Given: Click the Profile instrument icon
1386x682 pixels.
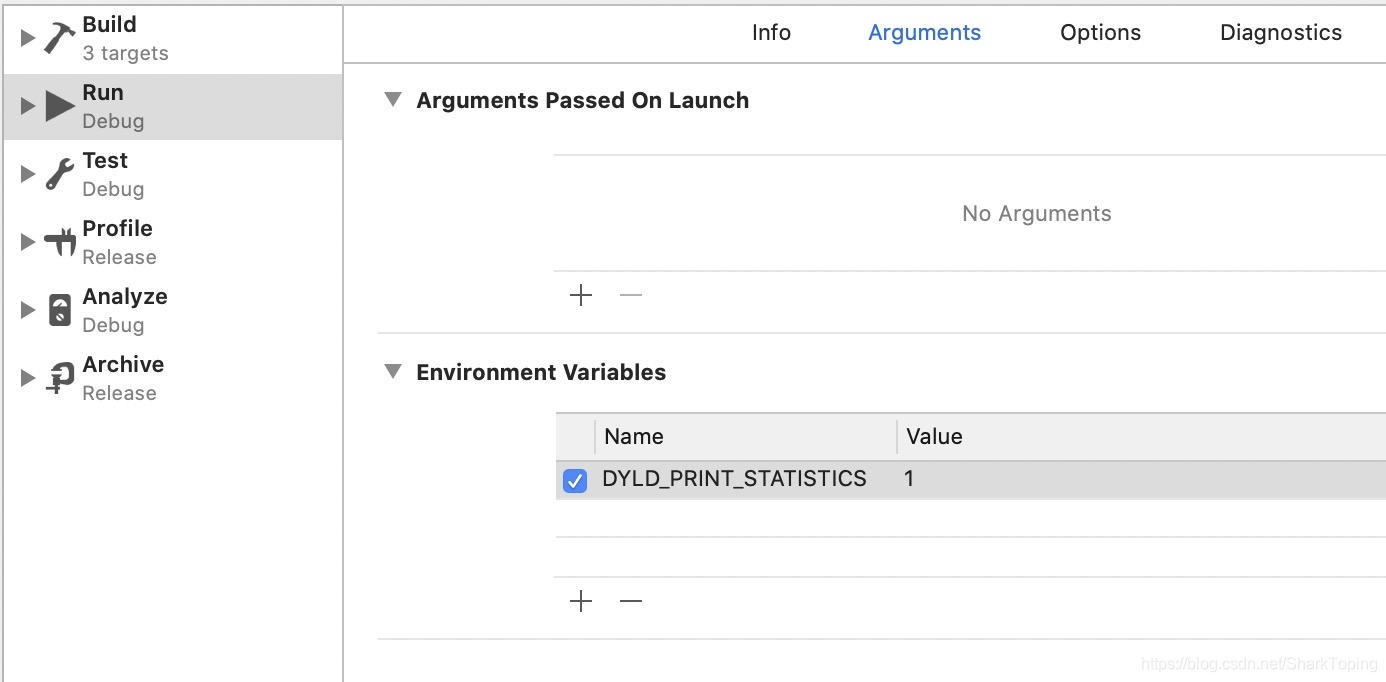Looking at the screenshot, I should coord(60,242).
